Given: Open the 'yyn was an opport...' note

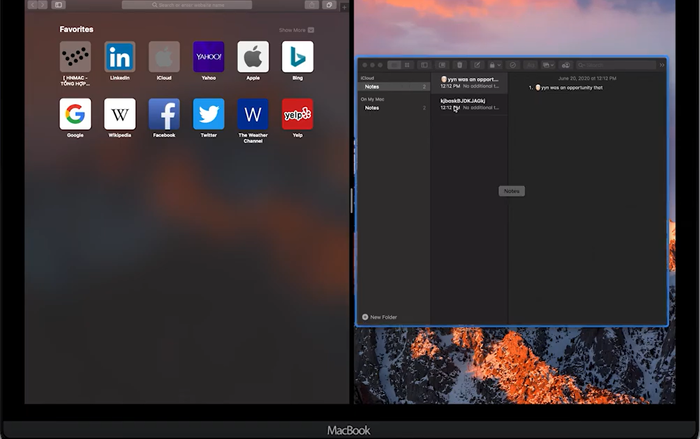Looking at the screenshot, I should [469, 83].
